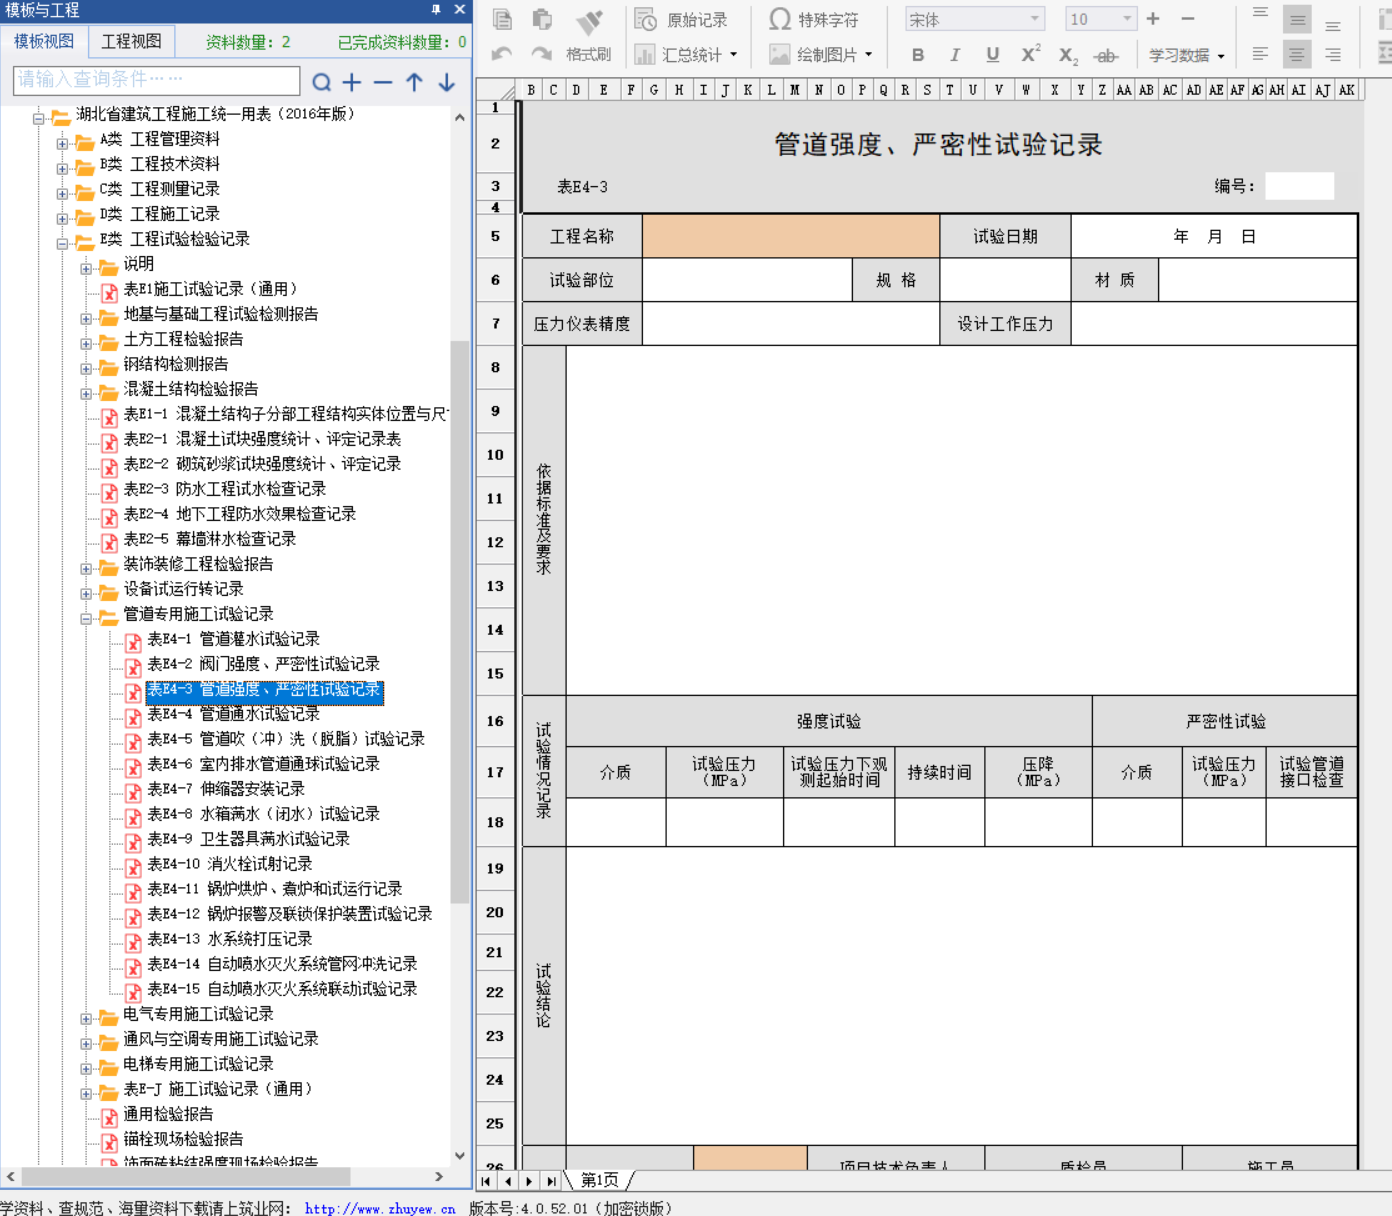Screen dimensions: 1392x1216
Task: Click the copy icon in toolbar
Action: pos(503,19)
